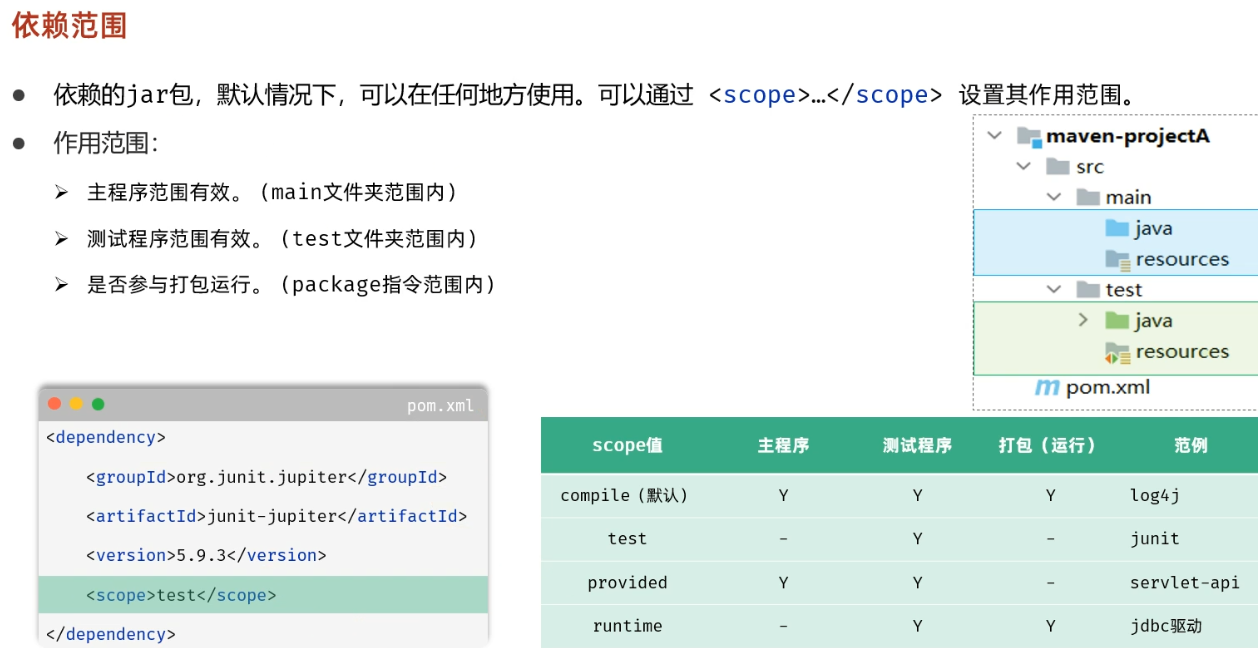Collapse the maven-projectA tree node

[x=995, y=137]
